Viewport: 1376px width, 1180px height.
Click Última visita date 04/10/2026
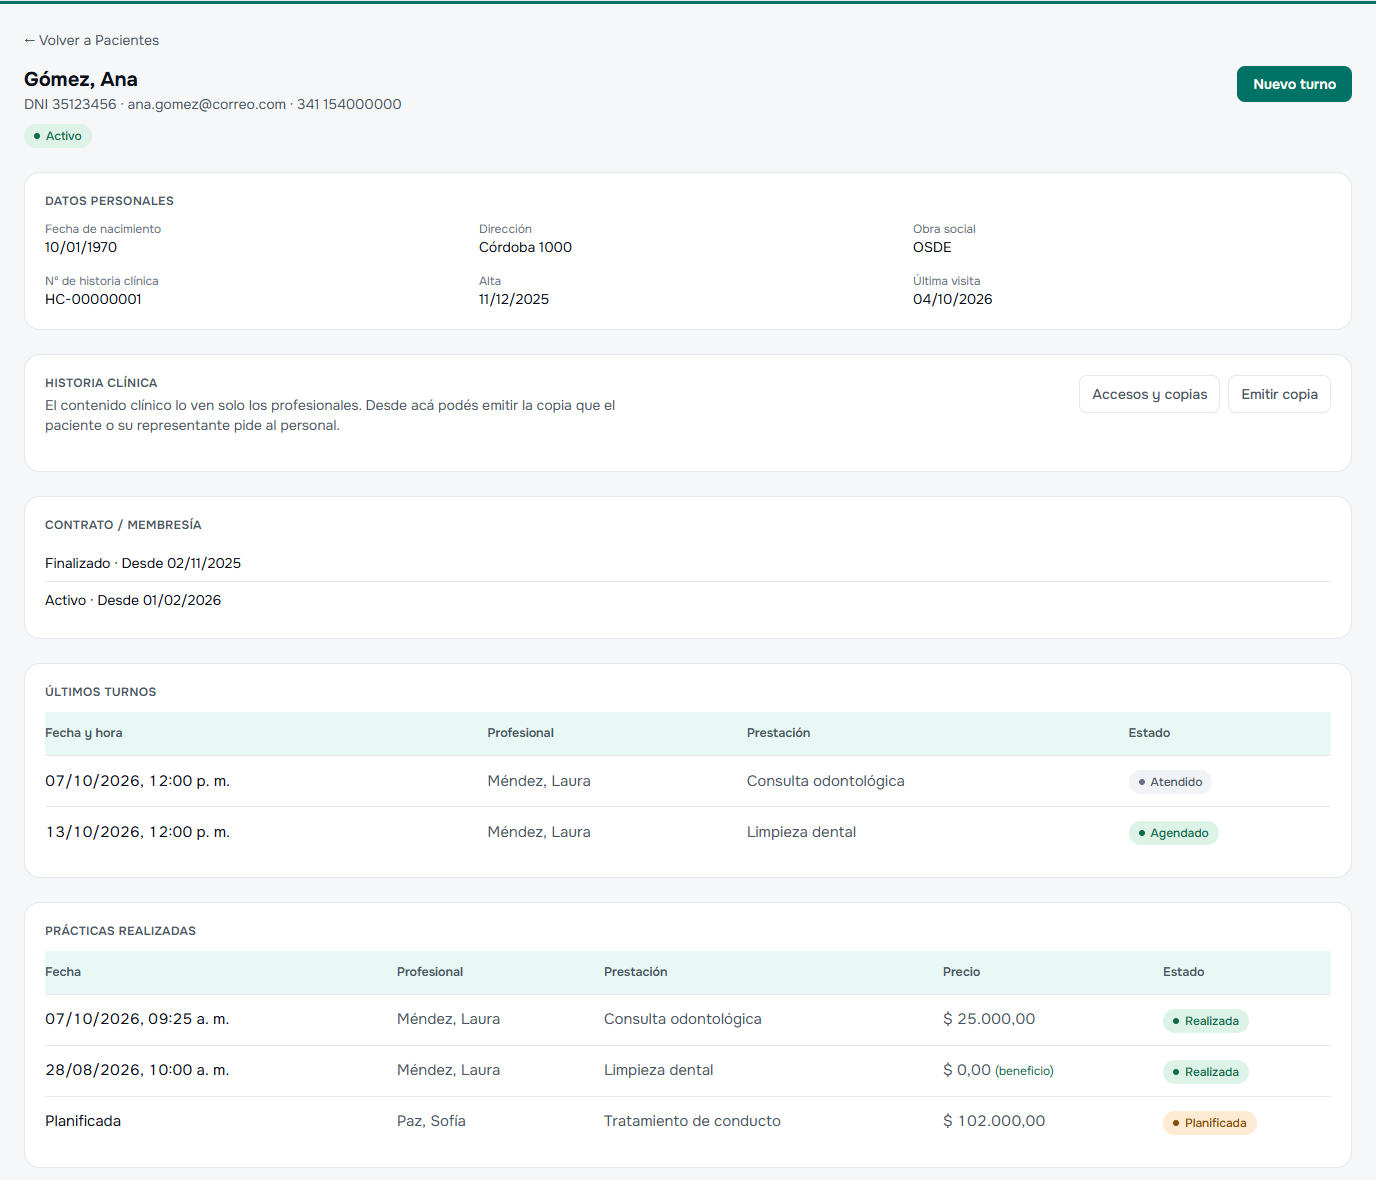point(953,299)
